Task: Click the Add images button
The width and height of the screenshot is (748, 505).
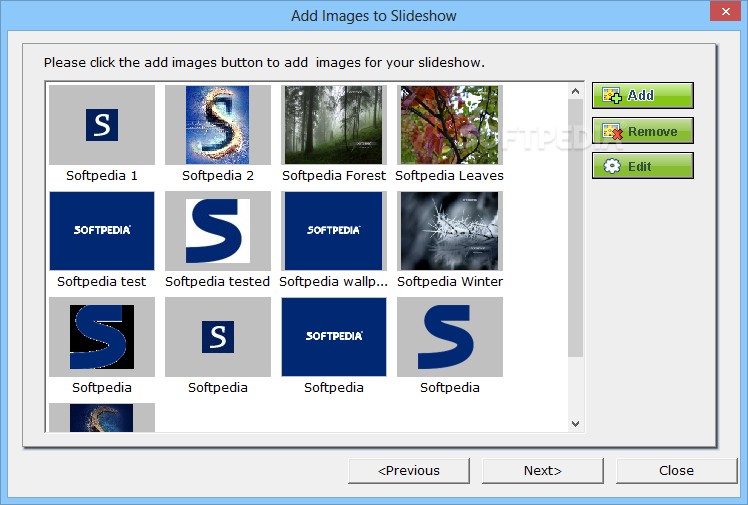Action: coord(643,95)
